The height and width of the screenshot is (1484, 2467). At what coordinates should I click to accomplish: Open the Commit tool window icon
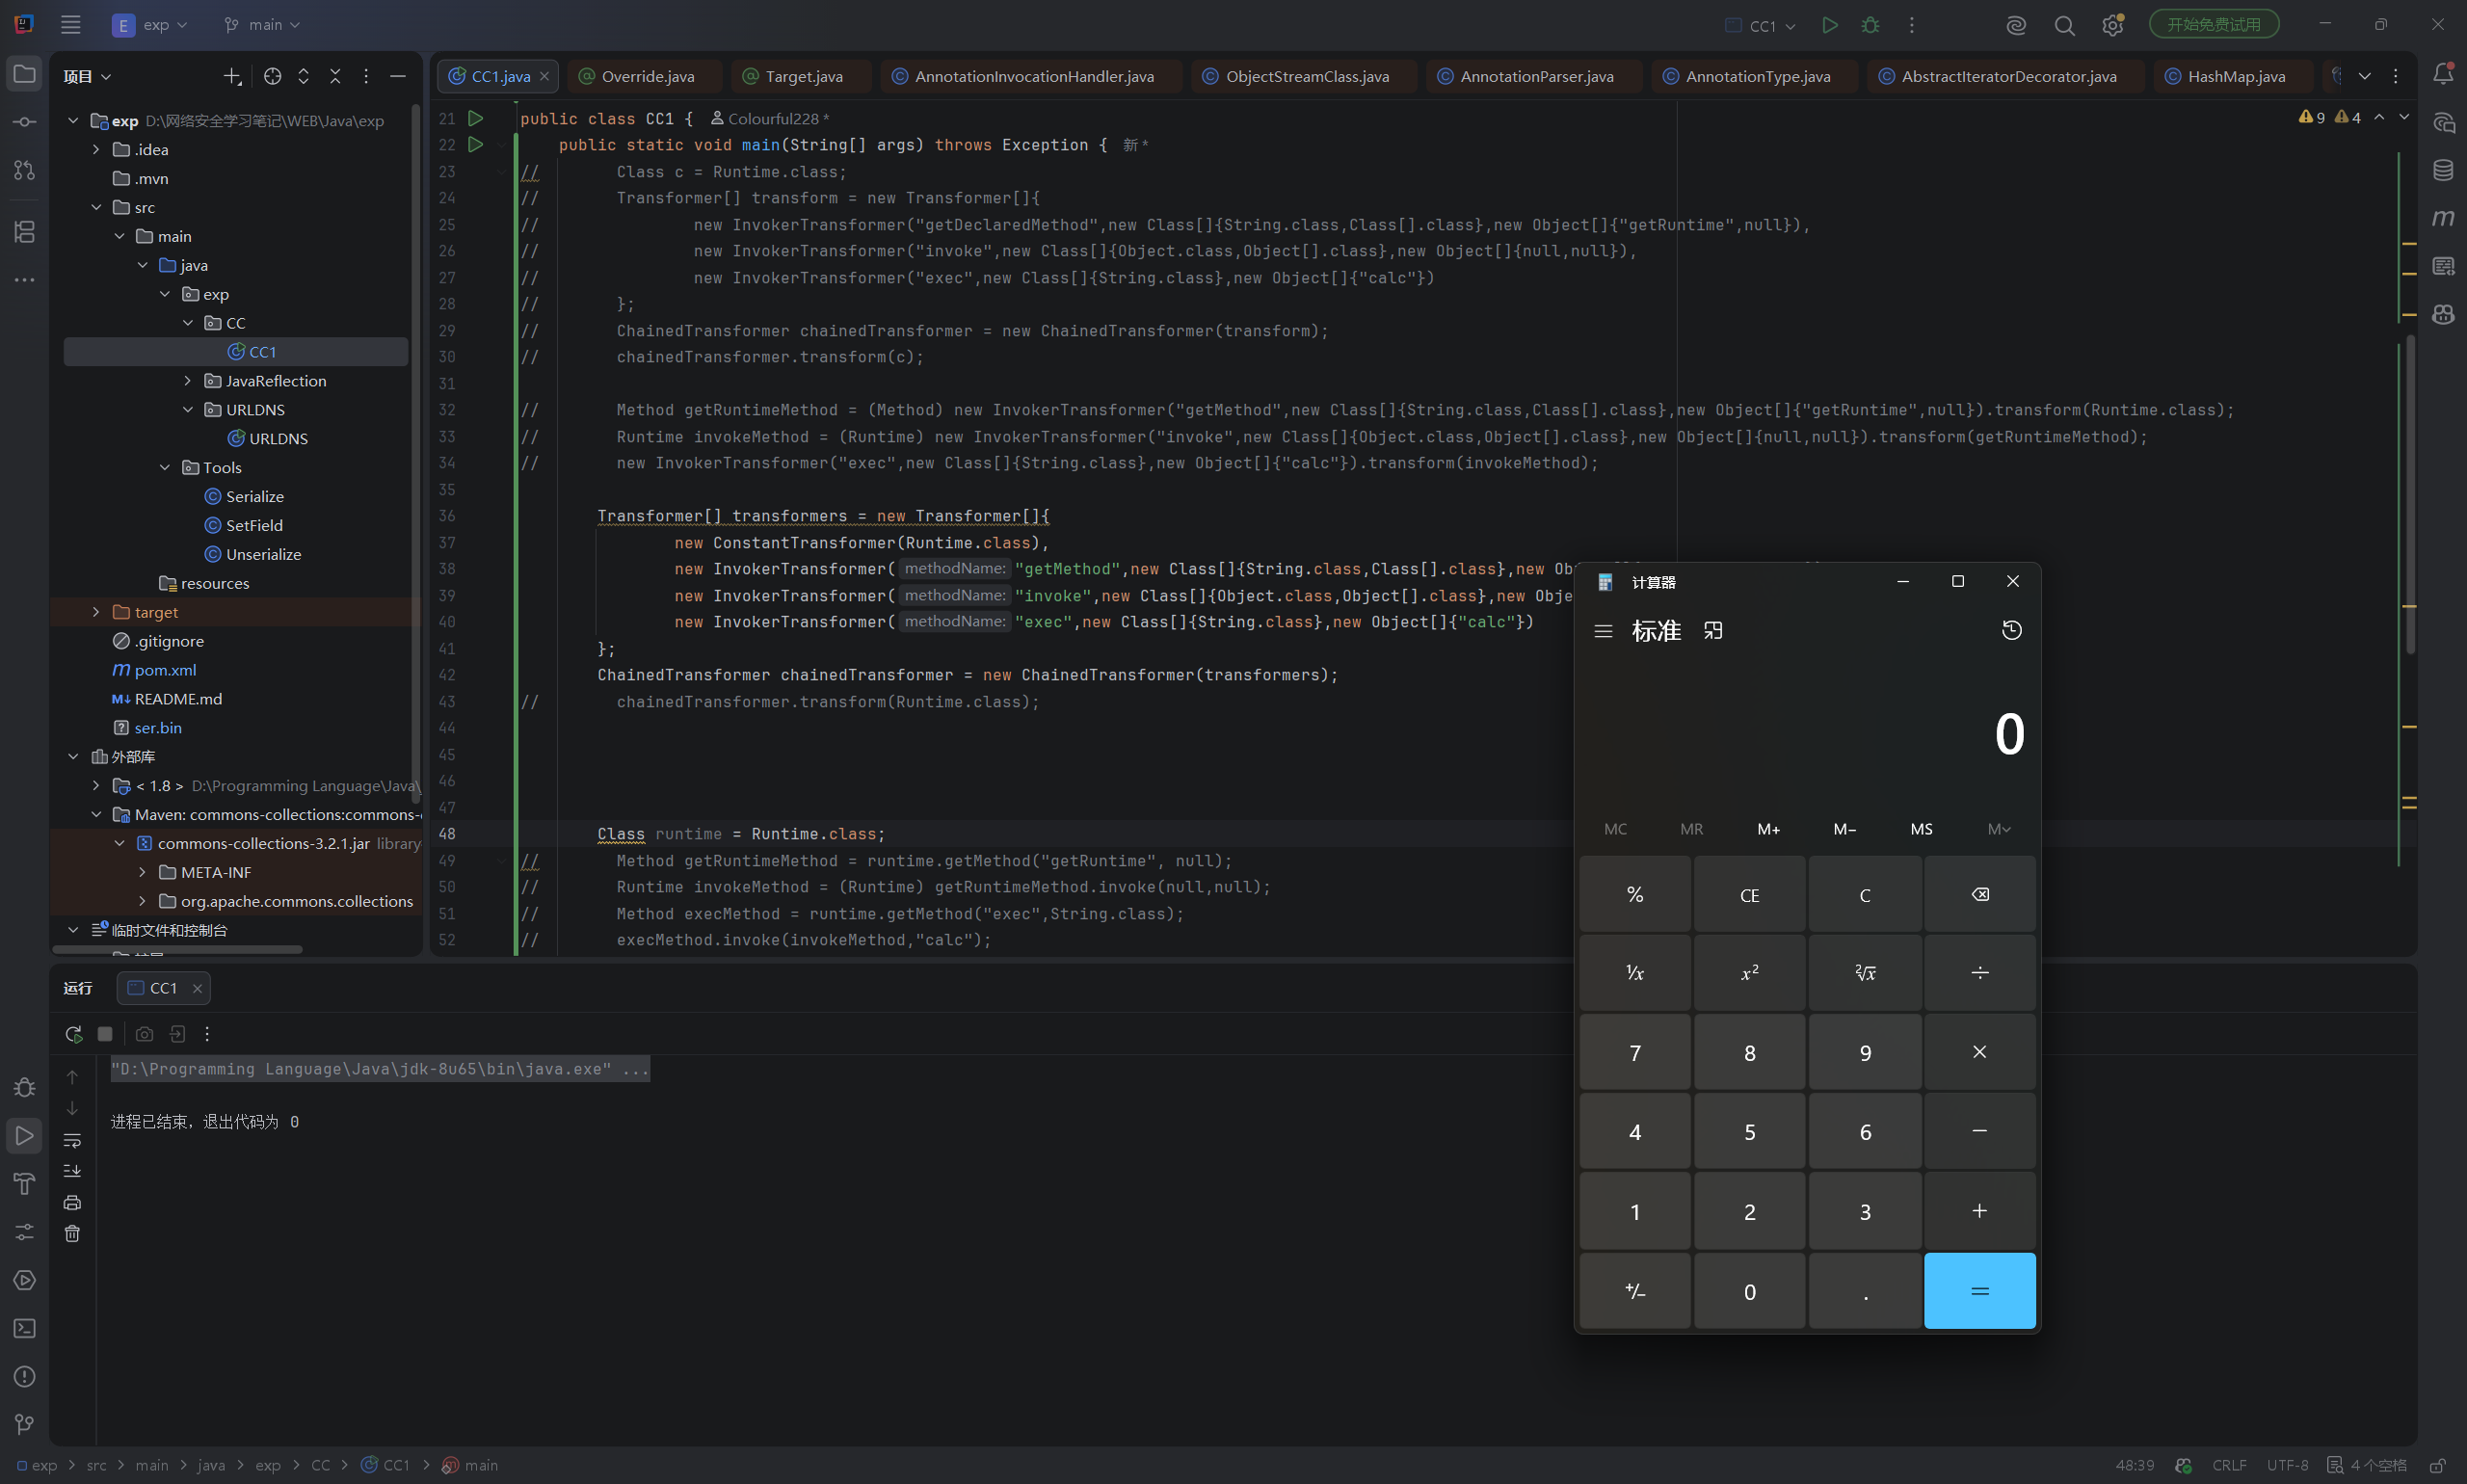point(25,122)
